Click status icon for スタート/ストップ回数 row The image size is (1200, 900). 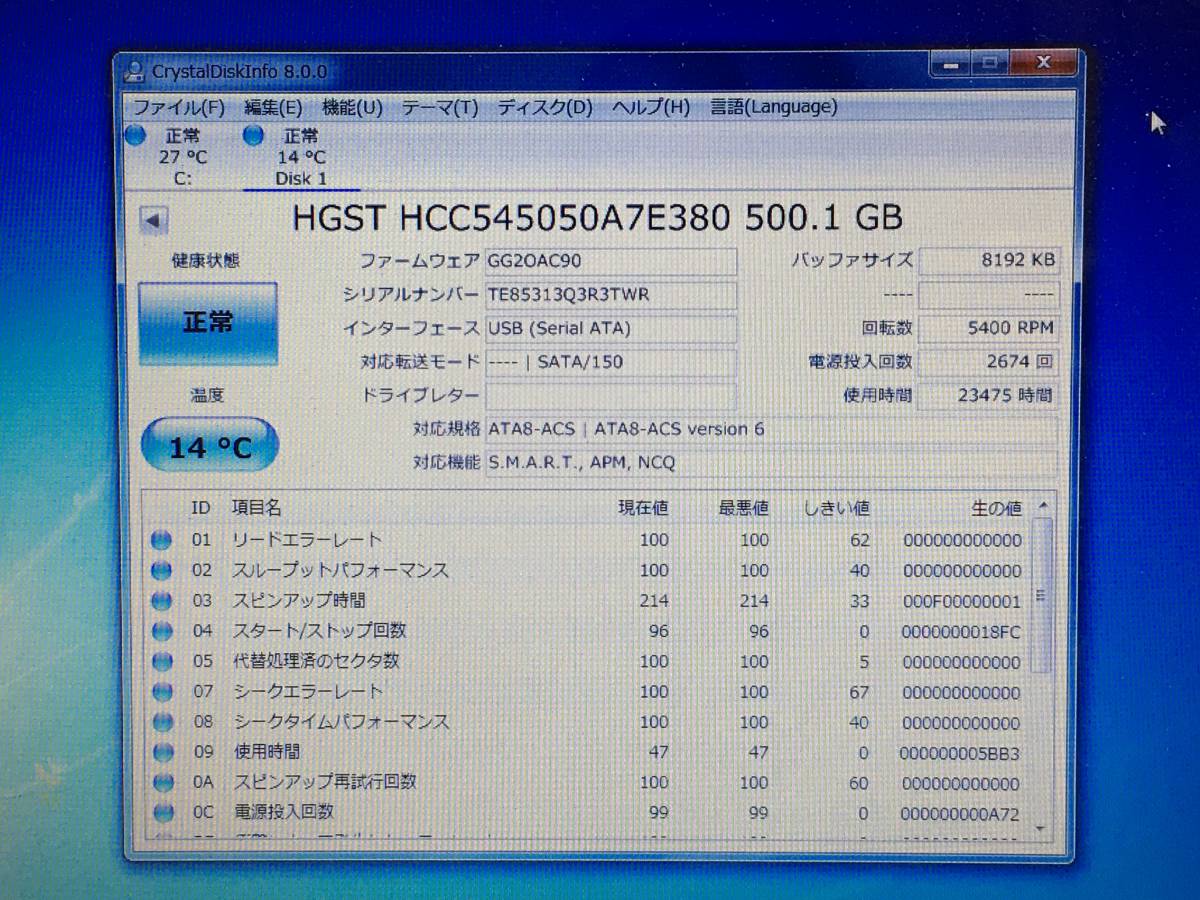click(x=161, y=632)
